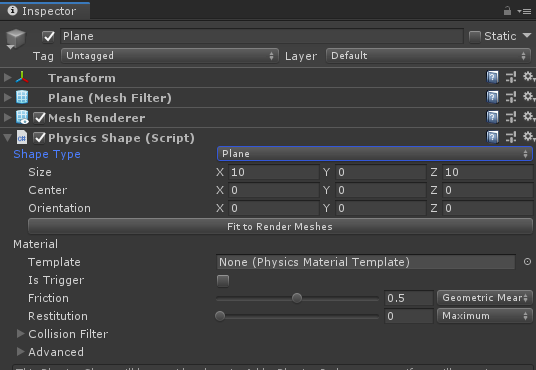Click the Restitution label

pyautogui.click(x=58, y=316)
